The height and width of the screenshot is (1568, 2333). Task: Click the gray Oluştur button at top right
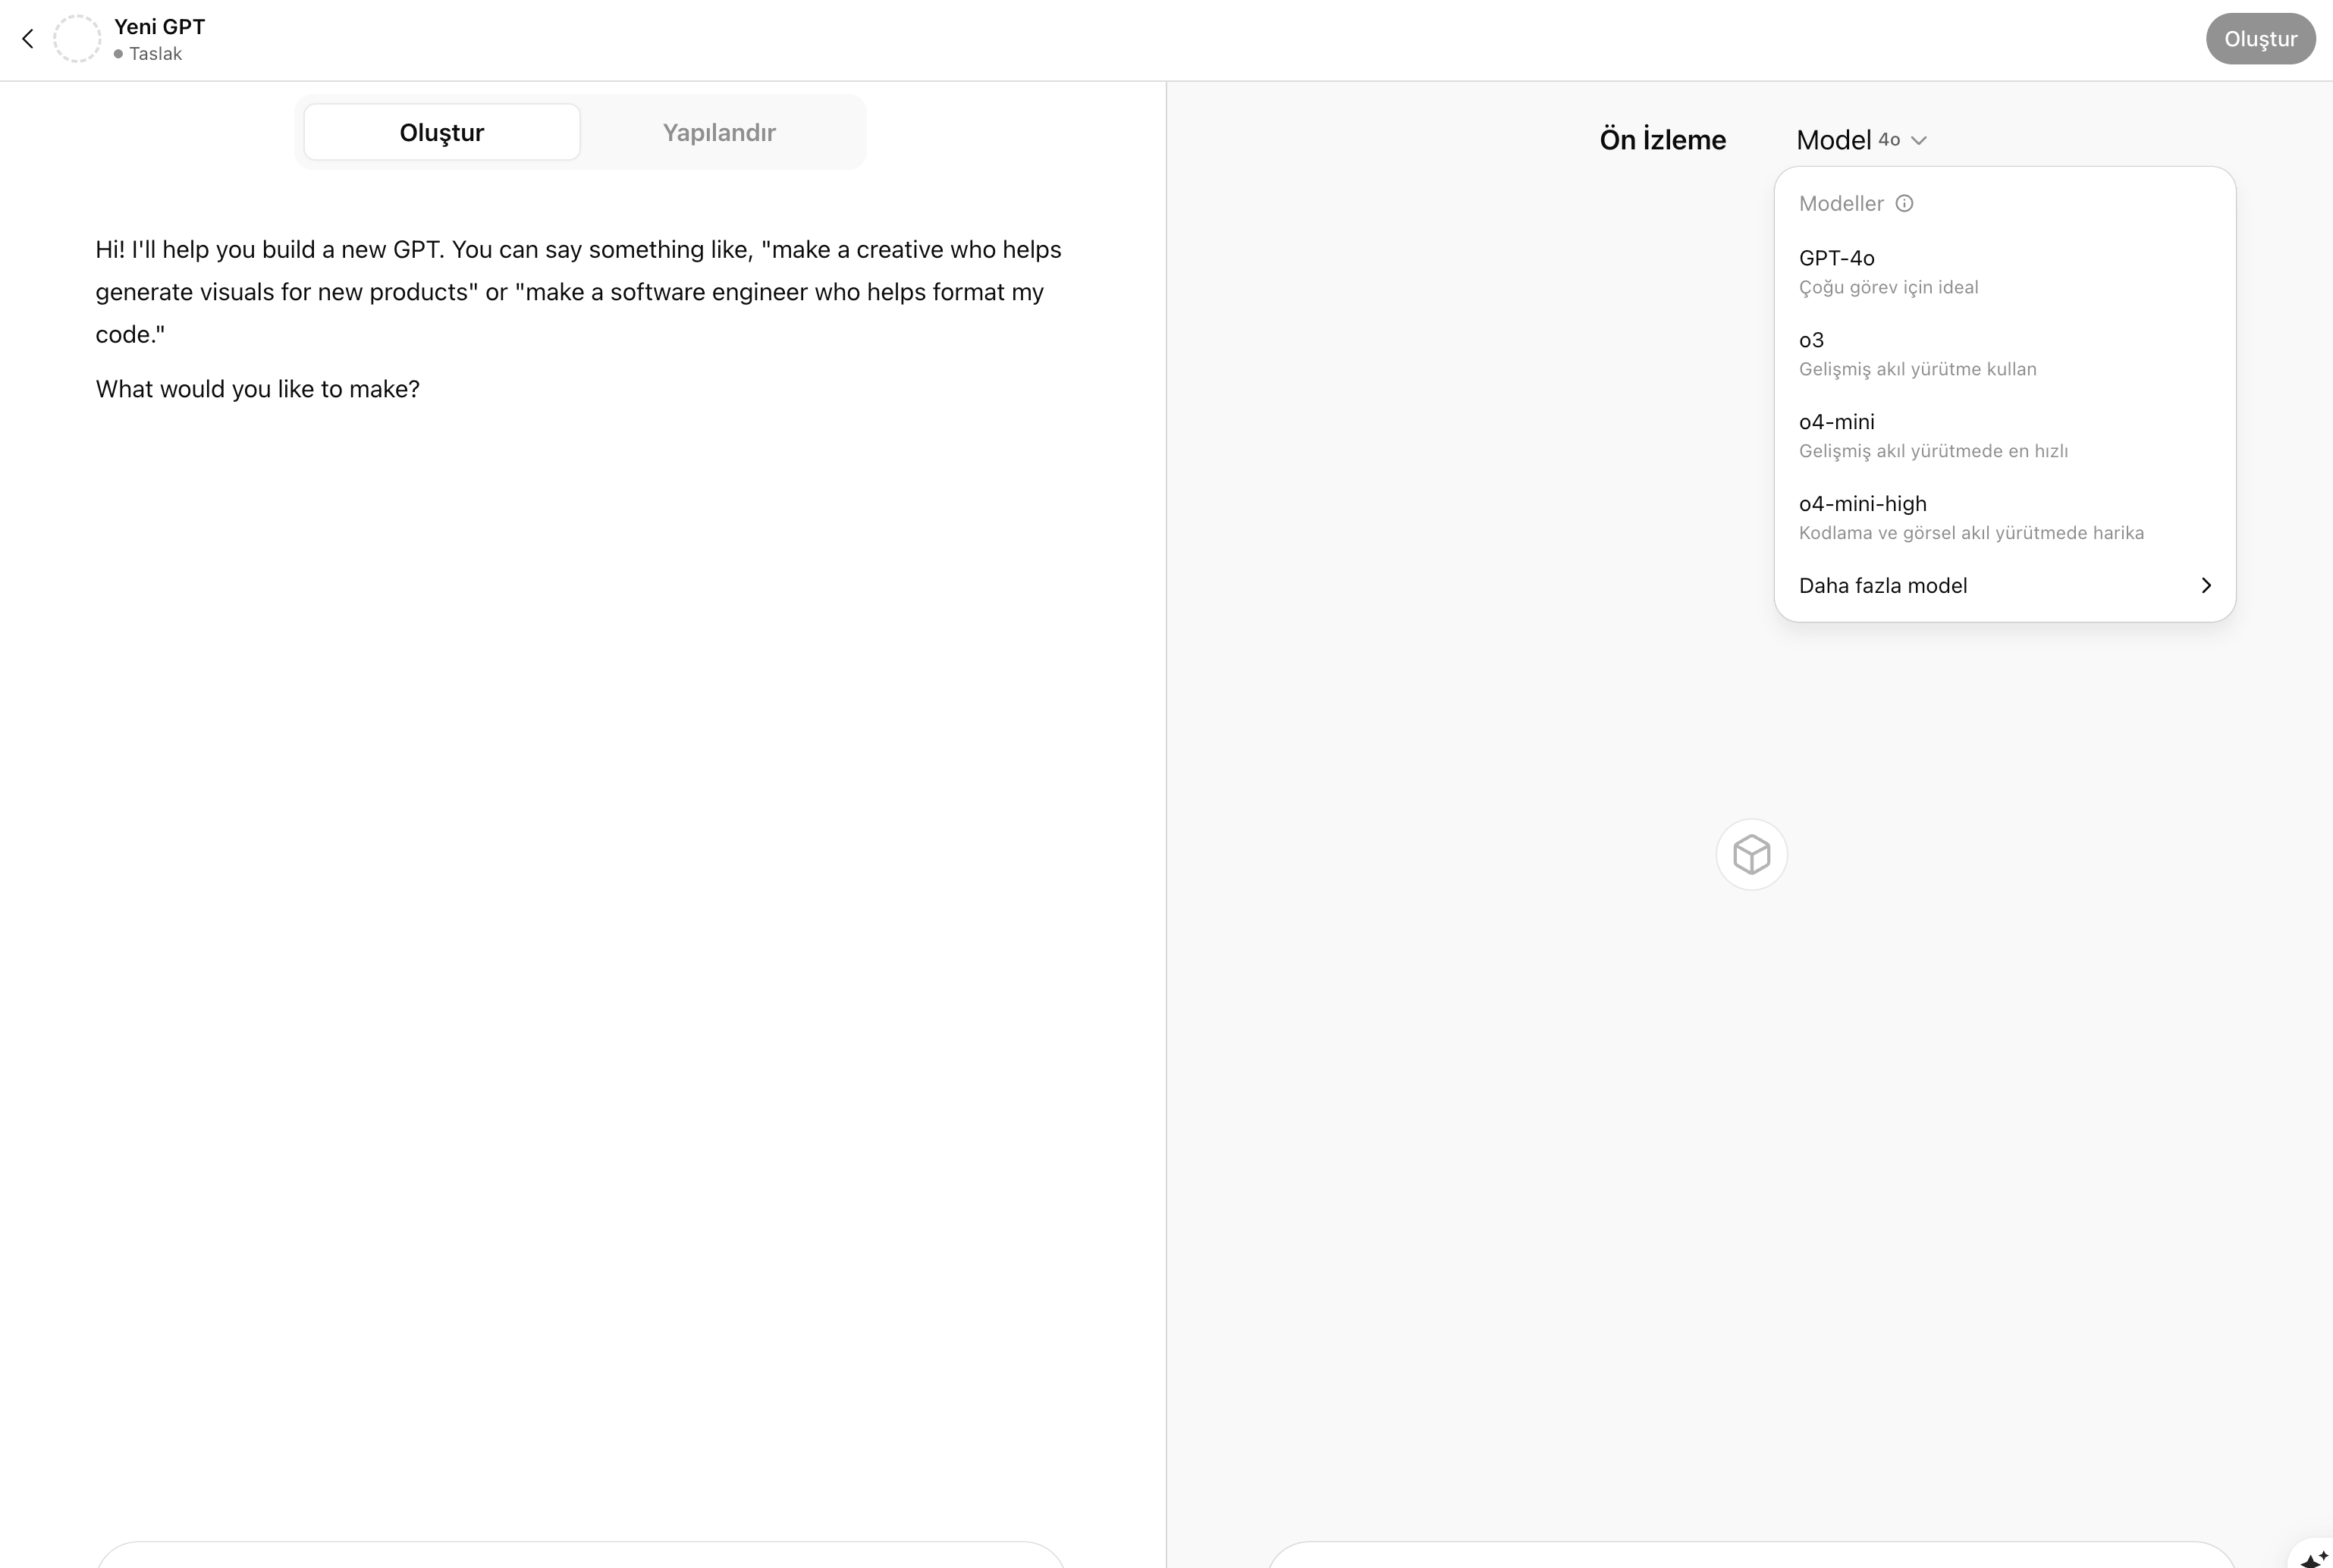click(2260, 39)
